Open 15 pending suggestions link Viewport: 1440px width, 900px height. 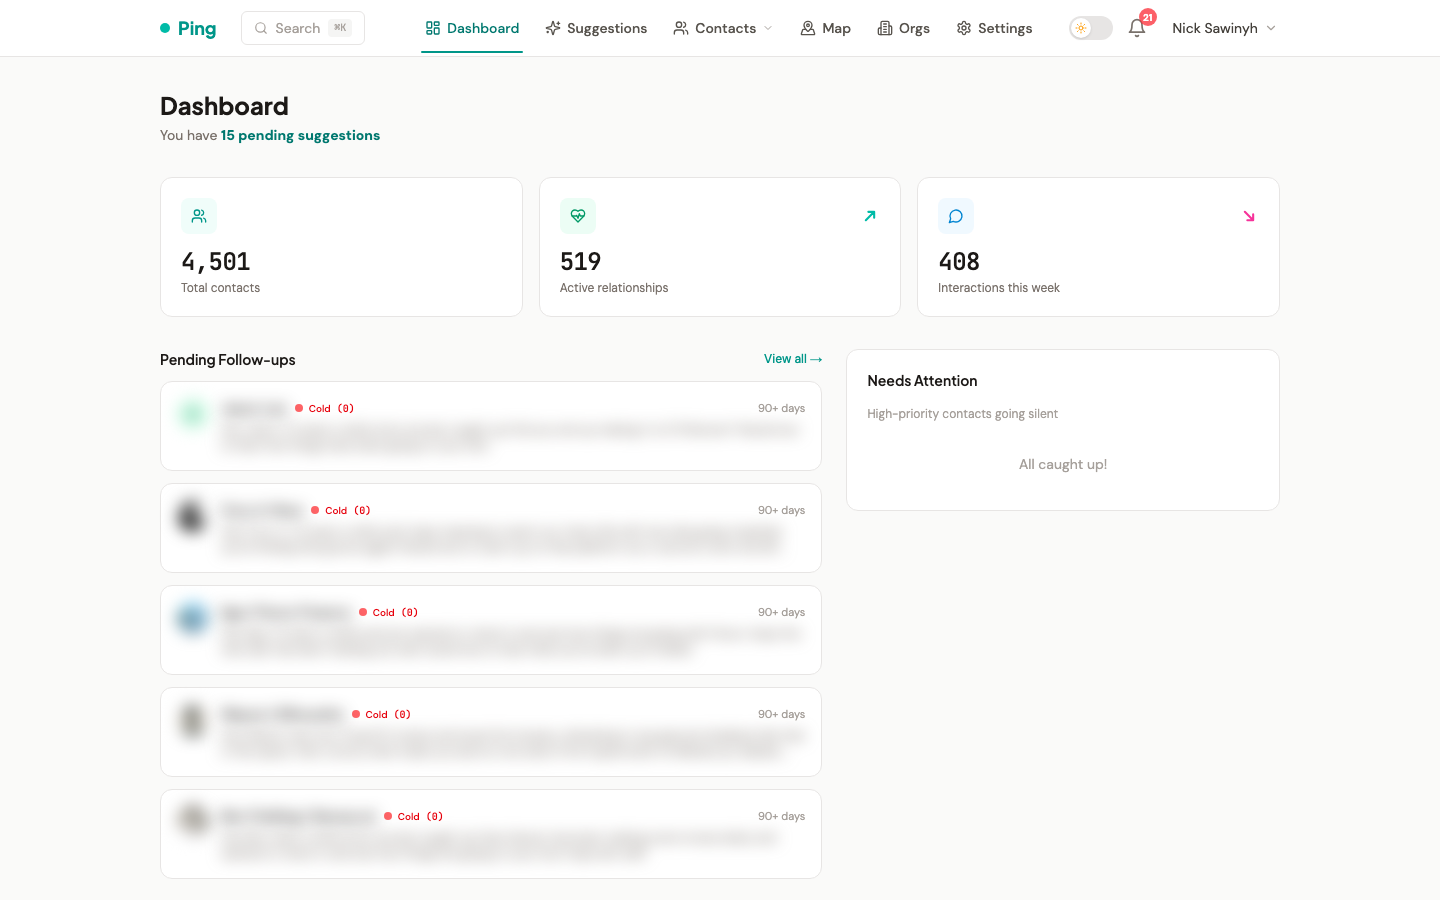click(300, 135)
